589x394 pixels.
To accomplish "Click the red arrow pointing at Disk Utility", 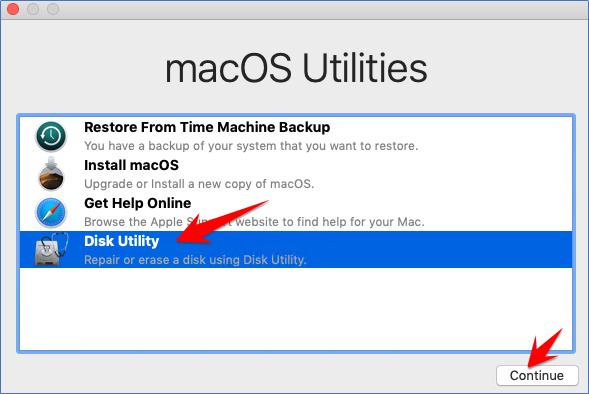I will tap(222, 221).
